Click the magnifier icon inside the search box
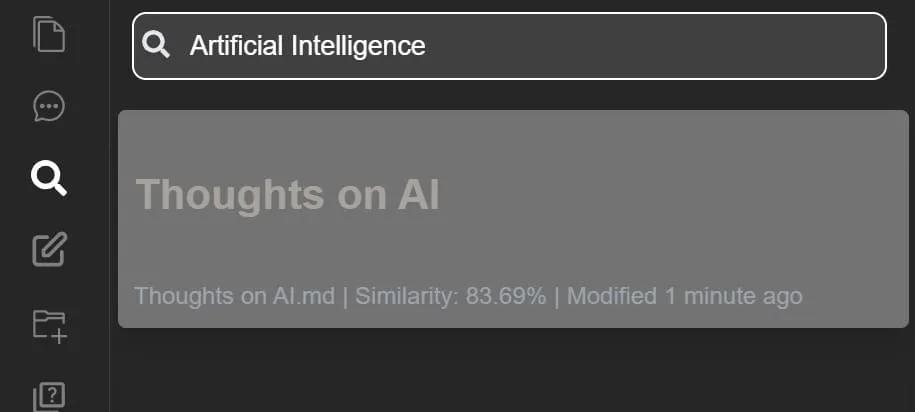This screenshot has width=915, height=412. click(x=156, y=45)
